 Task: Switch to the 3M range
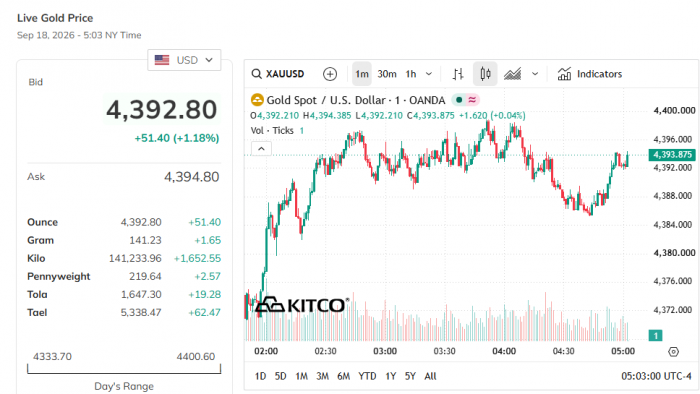coord(322,376)
